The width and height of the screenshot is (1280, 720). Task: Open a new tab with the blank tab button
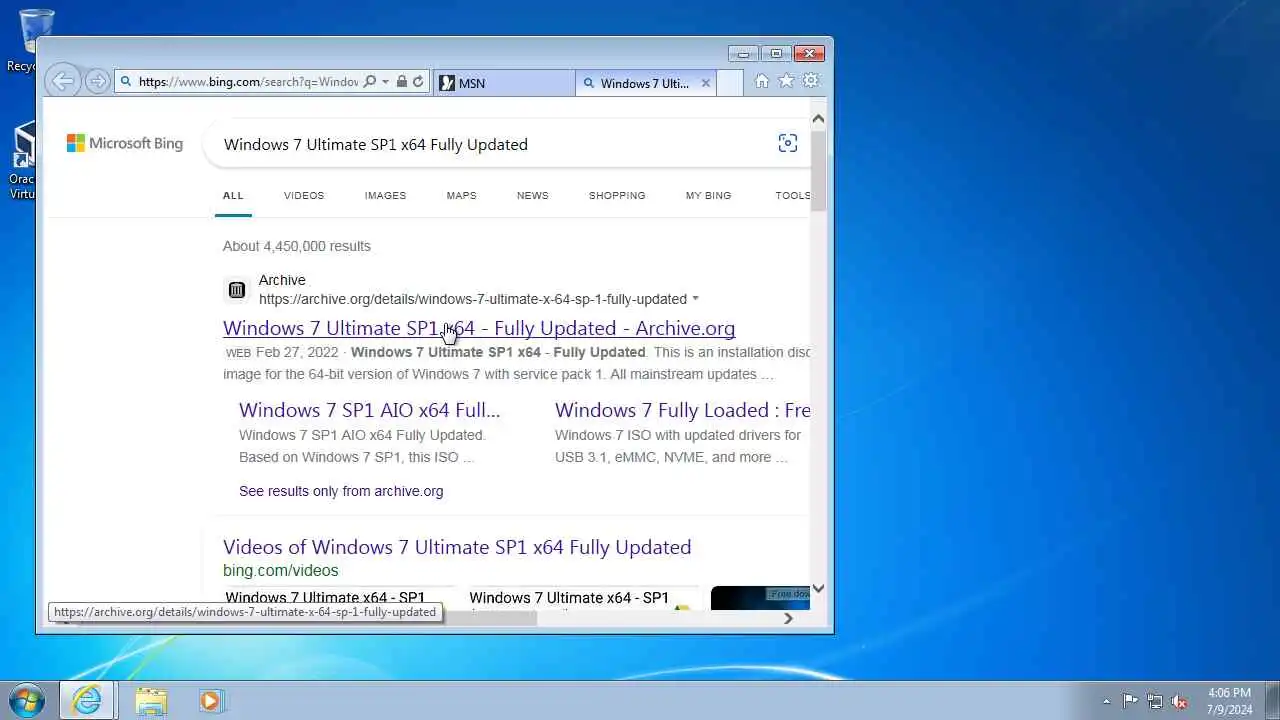click(730, 83)
